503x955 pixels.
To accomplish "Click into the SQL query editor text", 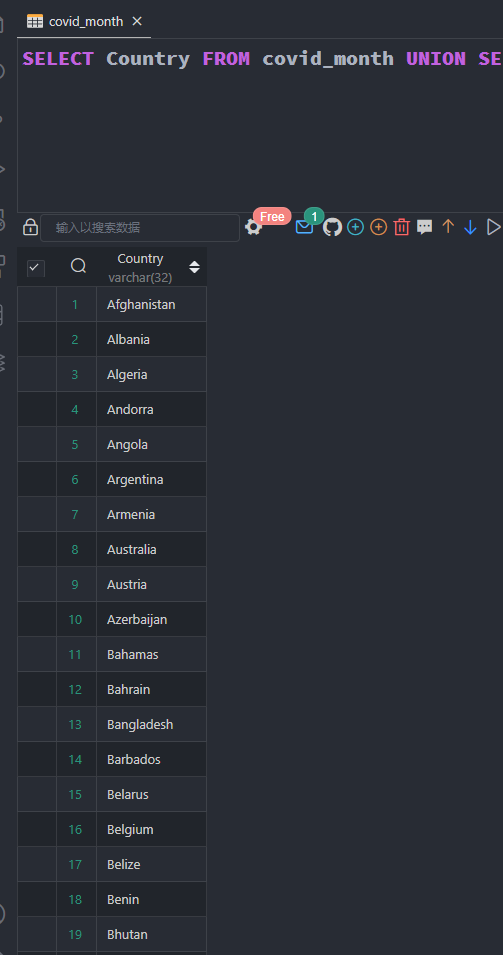I will click(260, 58).
